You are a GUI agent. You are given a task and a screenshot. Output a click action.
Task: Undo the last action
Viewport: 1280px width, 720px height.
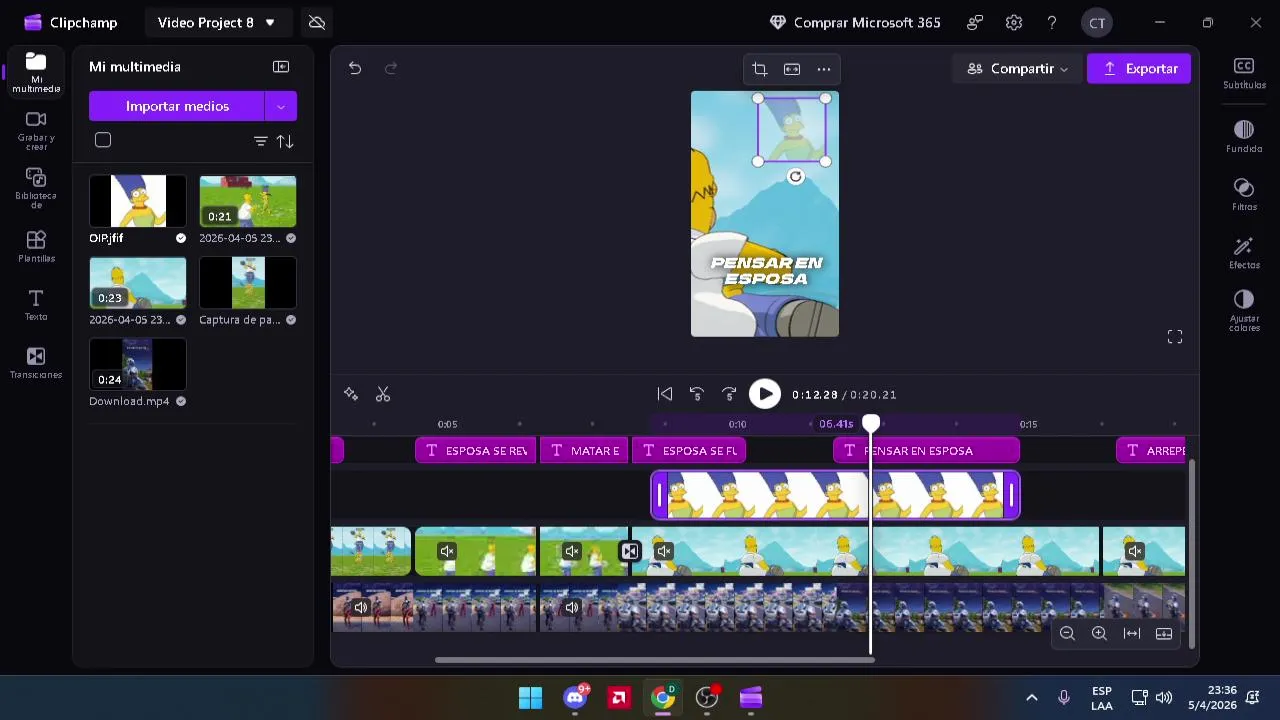pos(355,68)
